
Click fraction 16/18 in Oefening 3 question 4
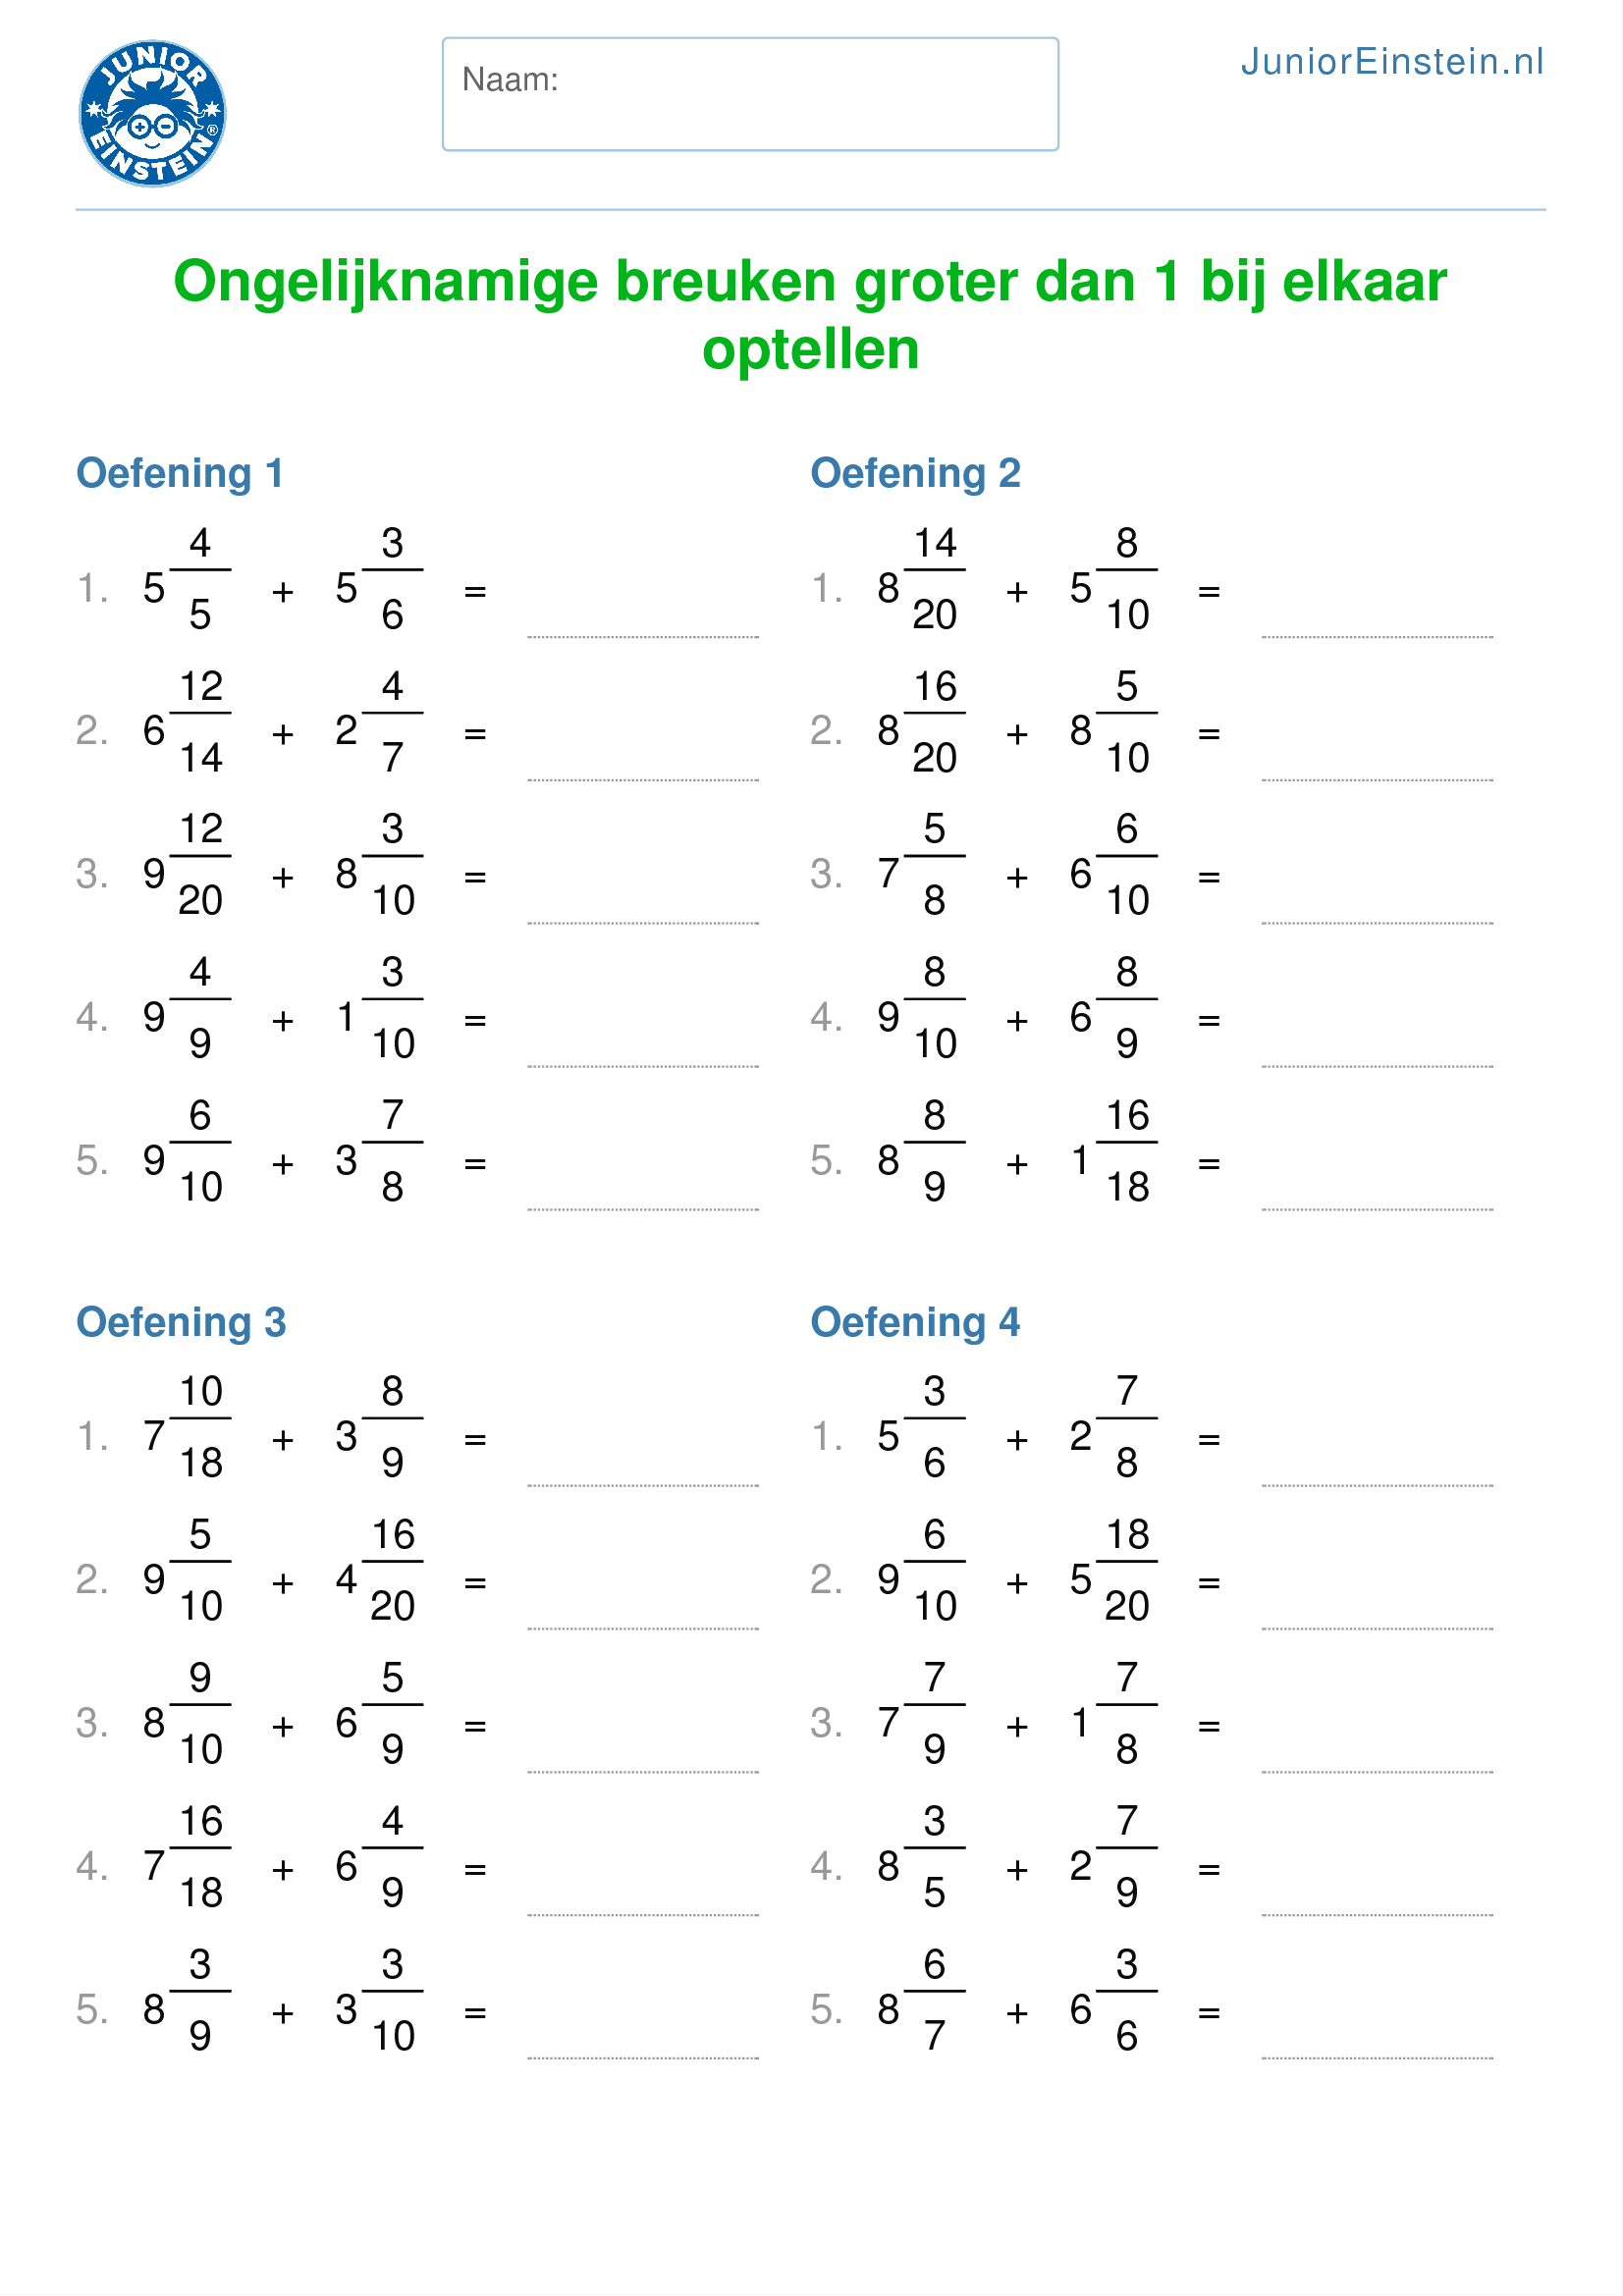point(200,1857)
